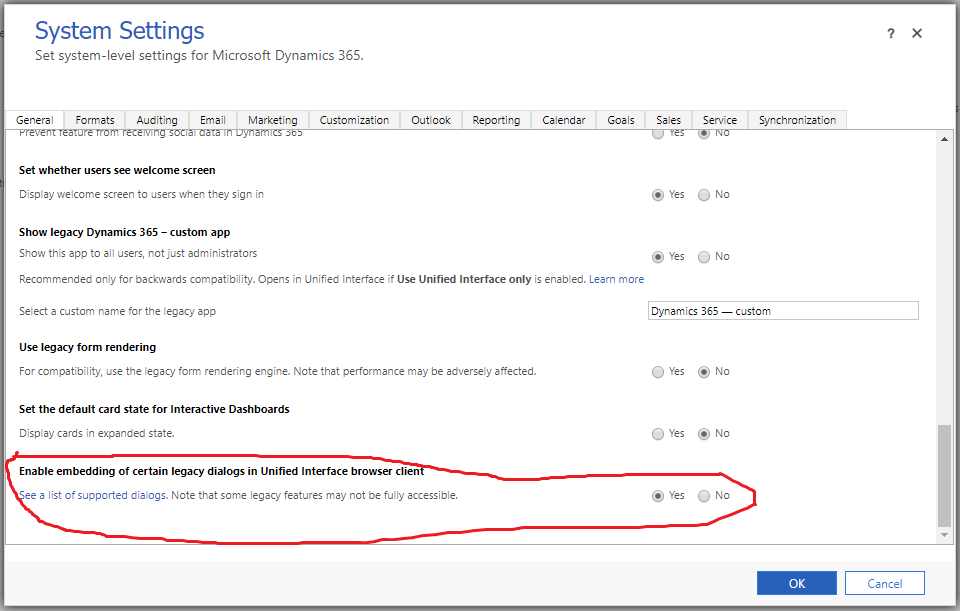Open the Auditing tab
This screenshot has height=611, width=960.
click(157, 120)
